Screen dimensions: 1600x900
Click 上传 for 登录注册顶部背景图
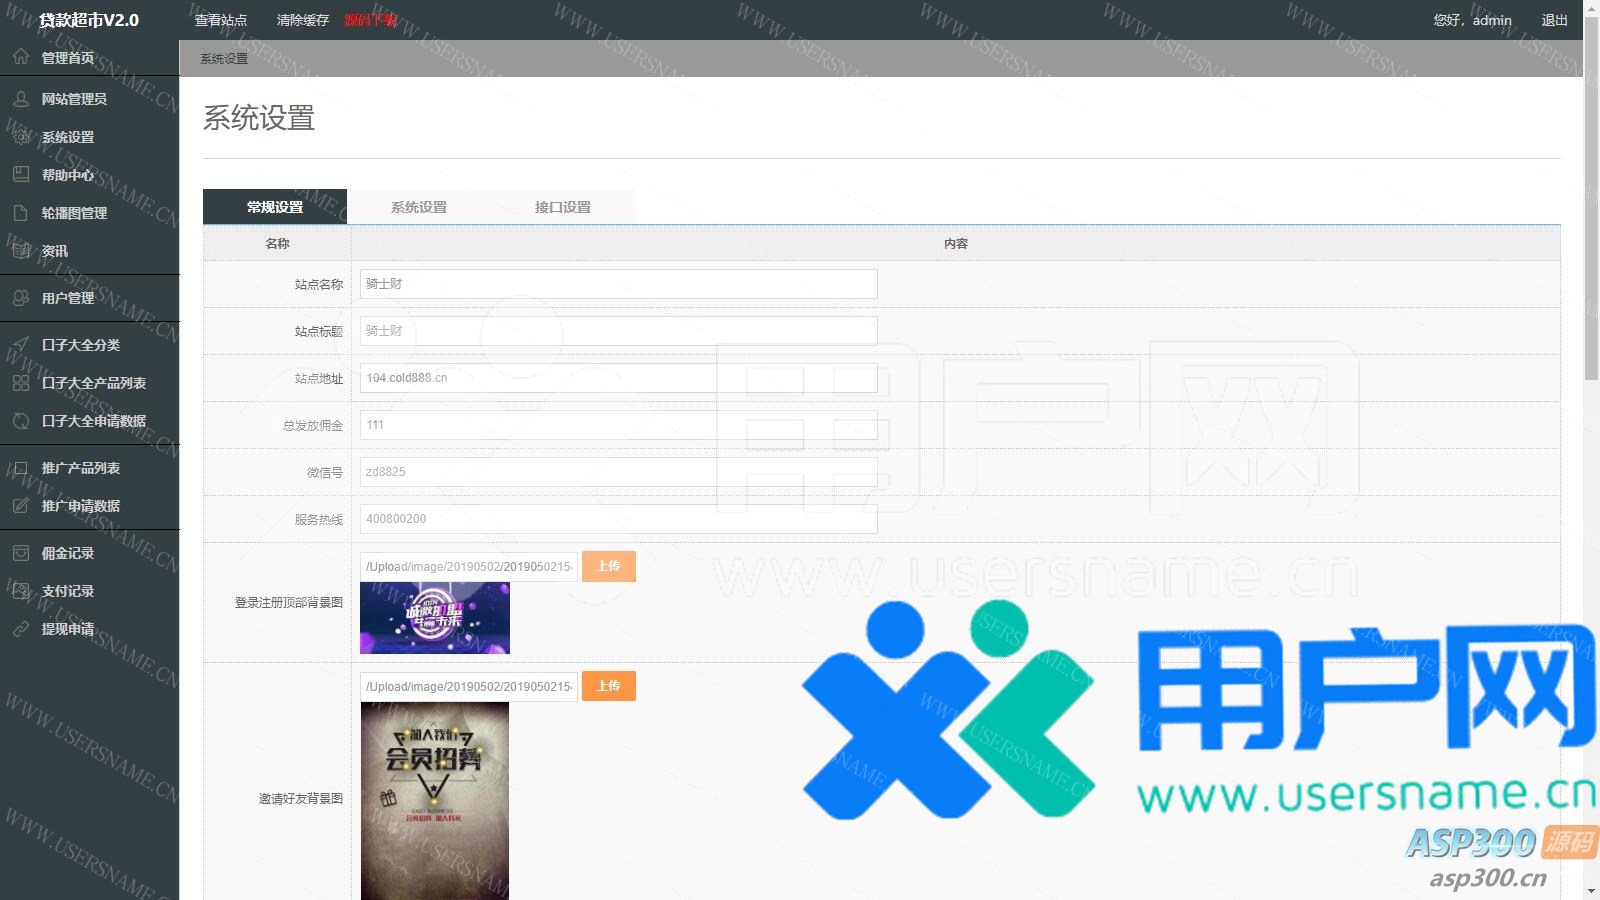coord(608,566)
